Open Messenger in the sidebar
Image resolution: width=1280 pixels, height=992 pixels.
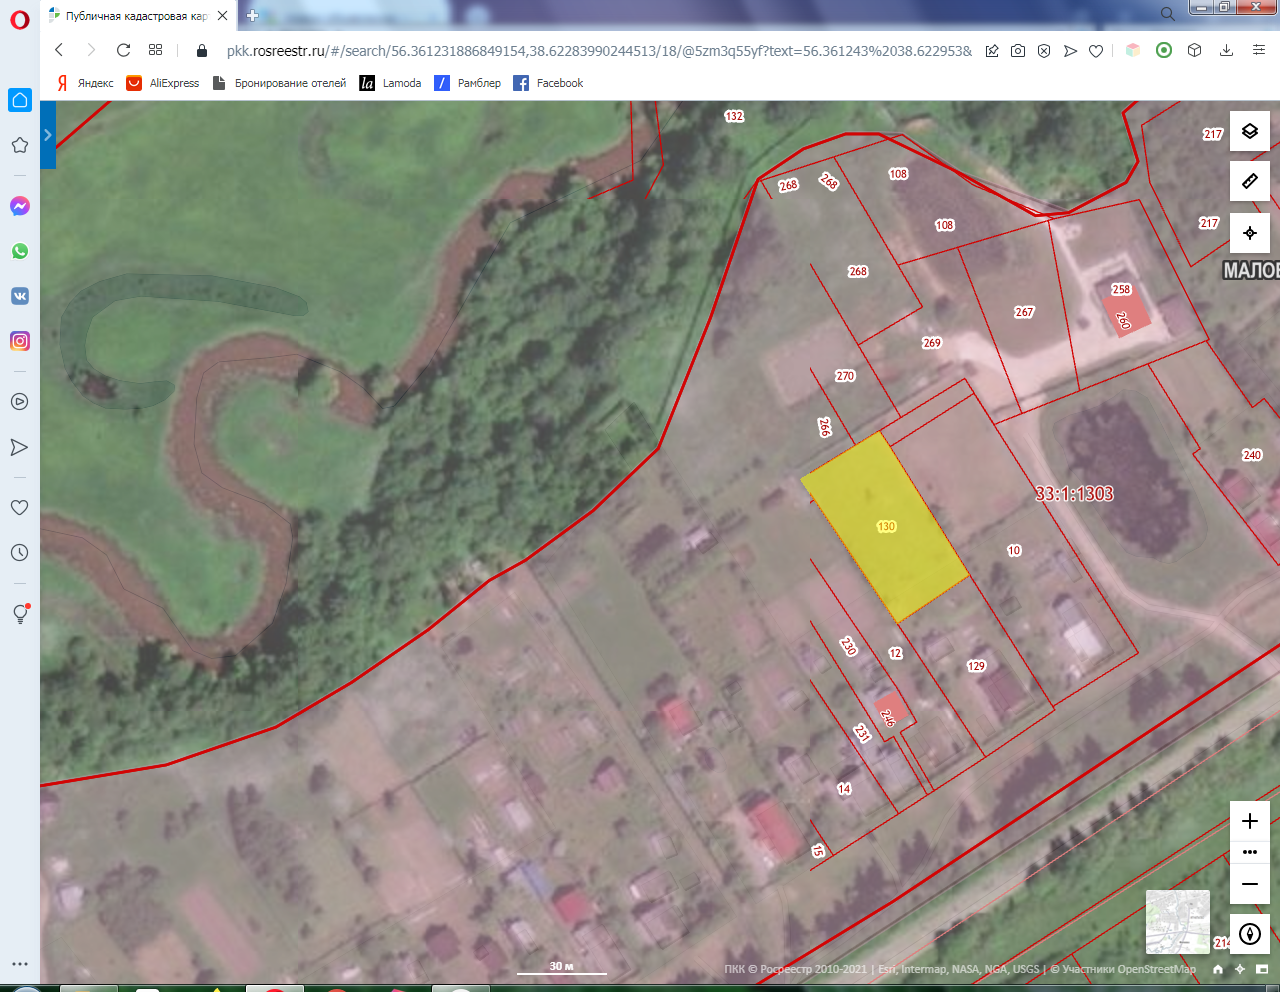20,206
